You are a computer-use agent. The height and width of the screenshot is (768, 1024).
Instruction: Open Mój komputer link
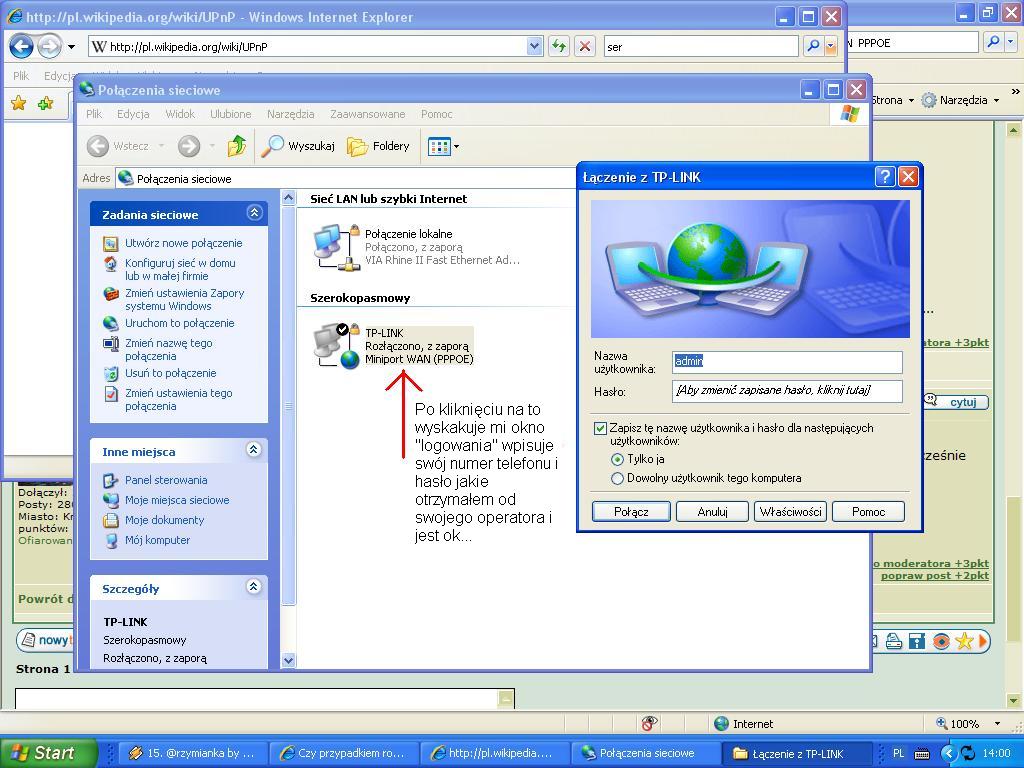(x=157, y=540)
